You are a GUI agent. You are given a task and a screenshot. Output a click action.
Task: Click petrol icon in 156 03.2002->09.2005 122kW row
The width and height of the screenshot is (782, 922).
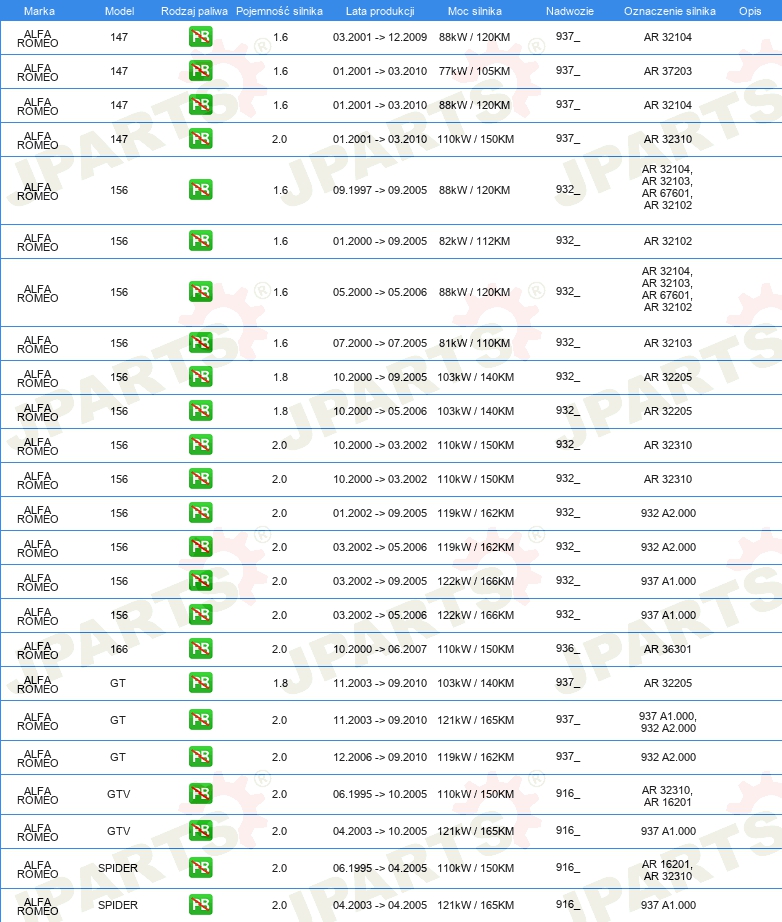point(200,581)
